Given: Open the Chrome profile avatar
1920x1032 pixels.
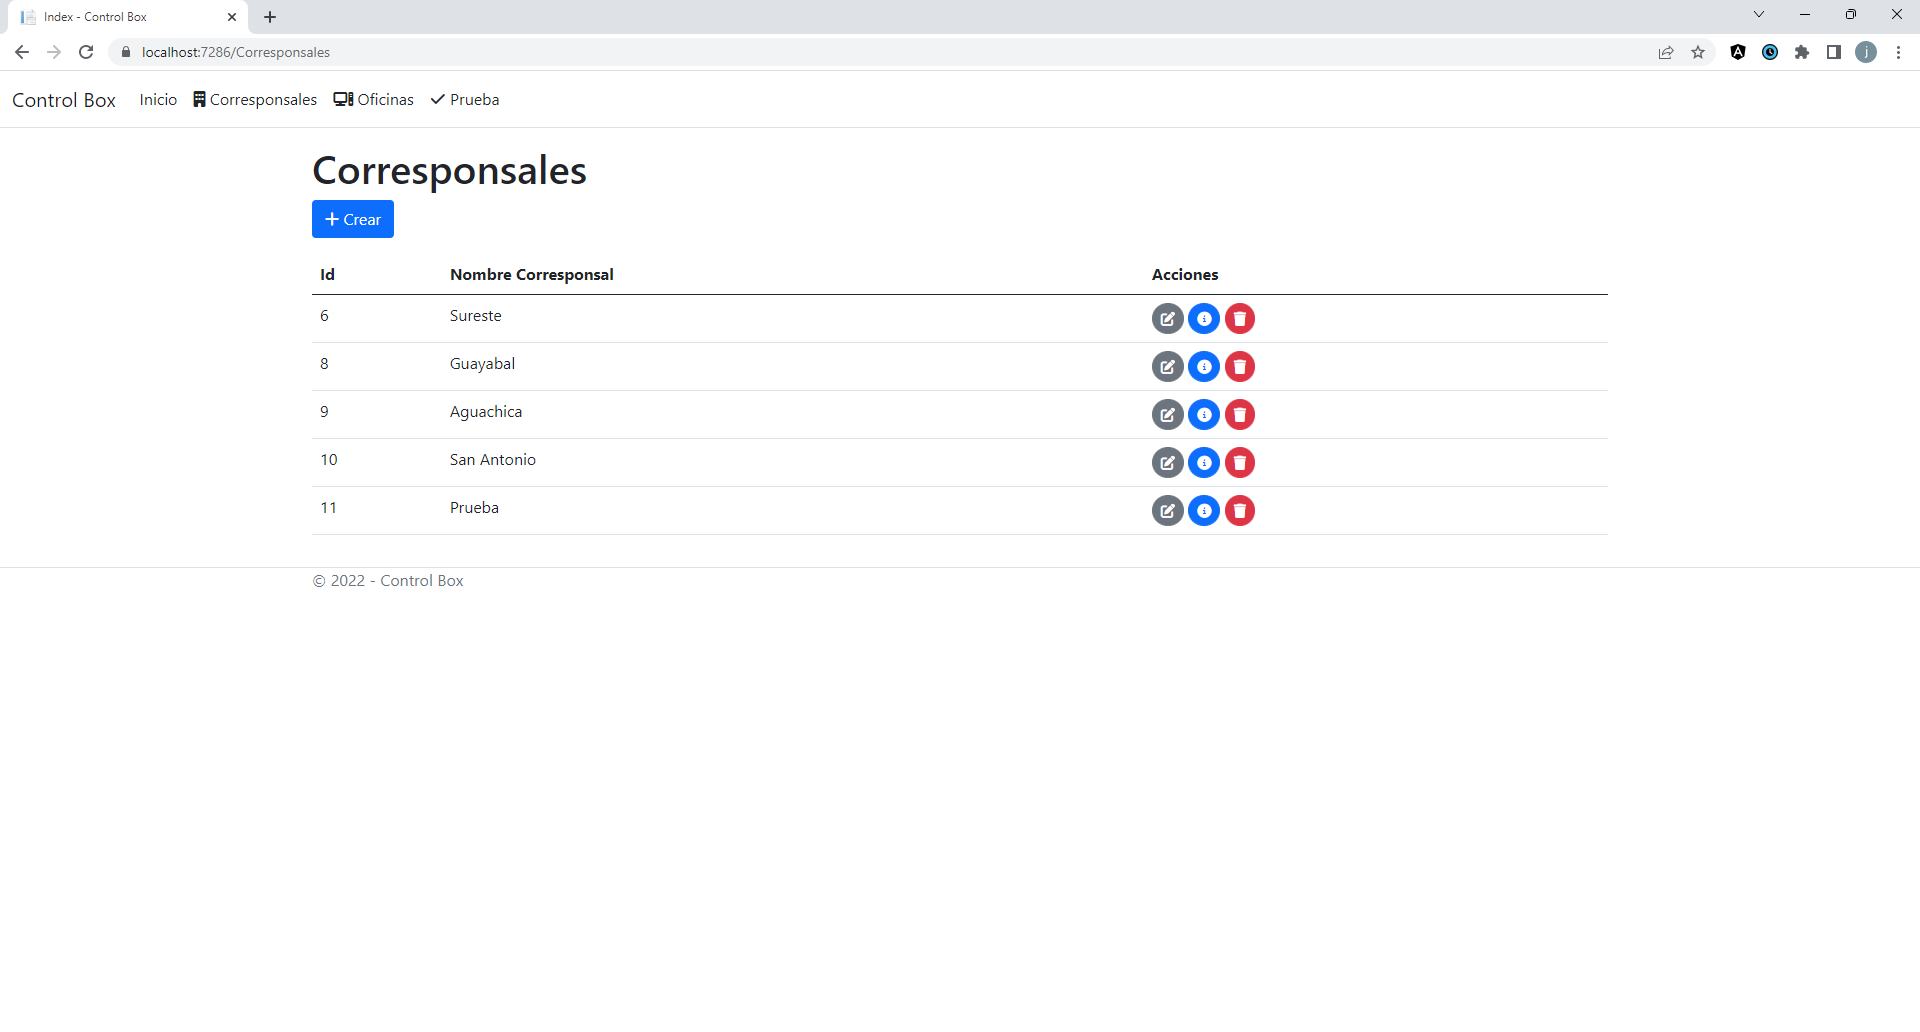Looking at the screenshot, I should tap(1866, 52).
